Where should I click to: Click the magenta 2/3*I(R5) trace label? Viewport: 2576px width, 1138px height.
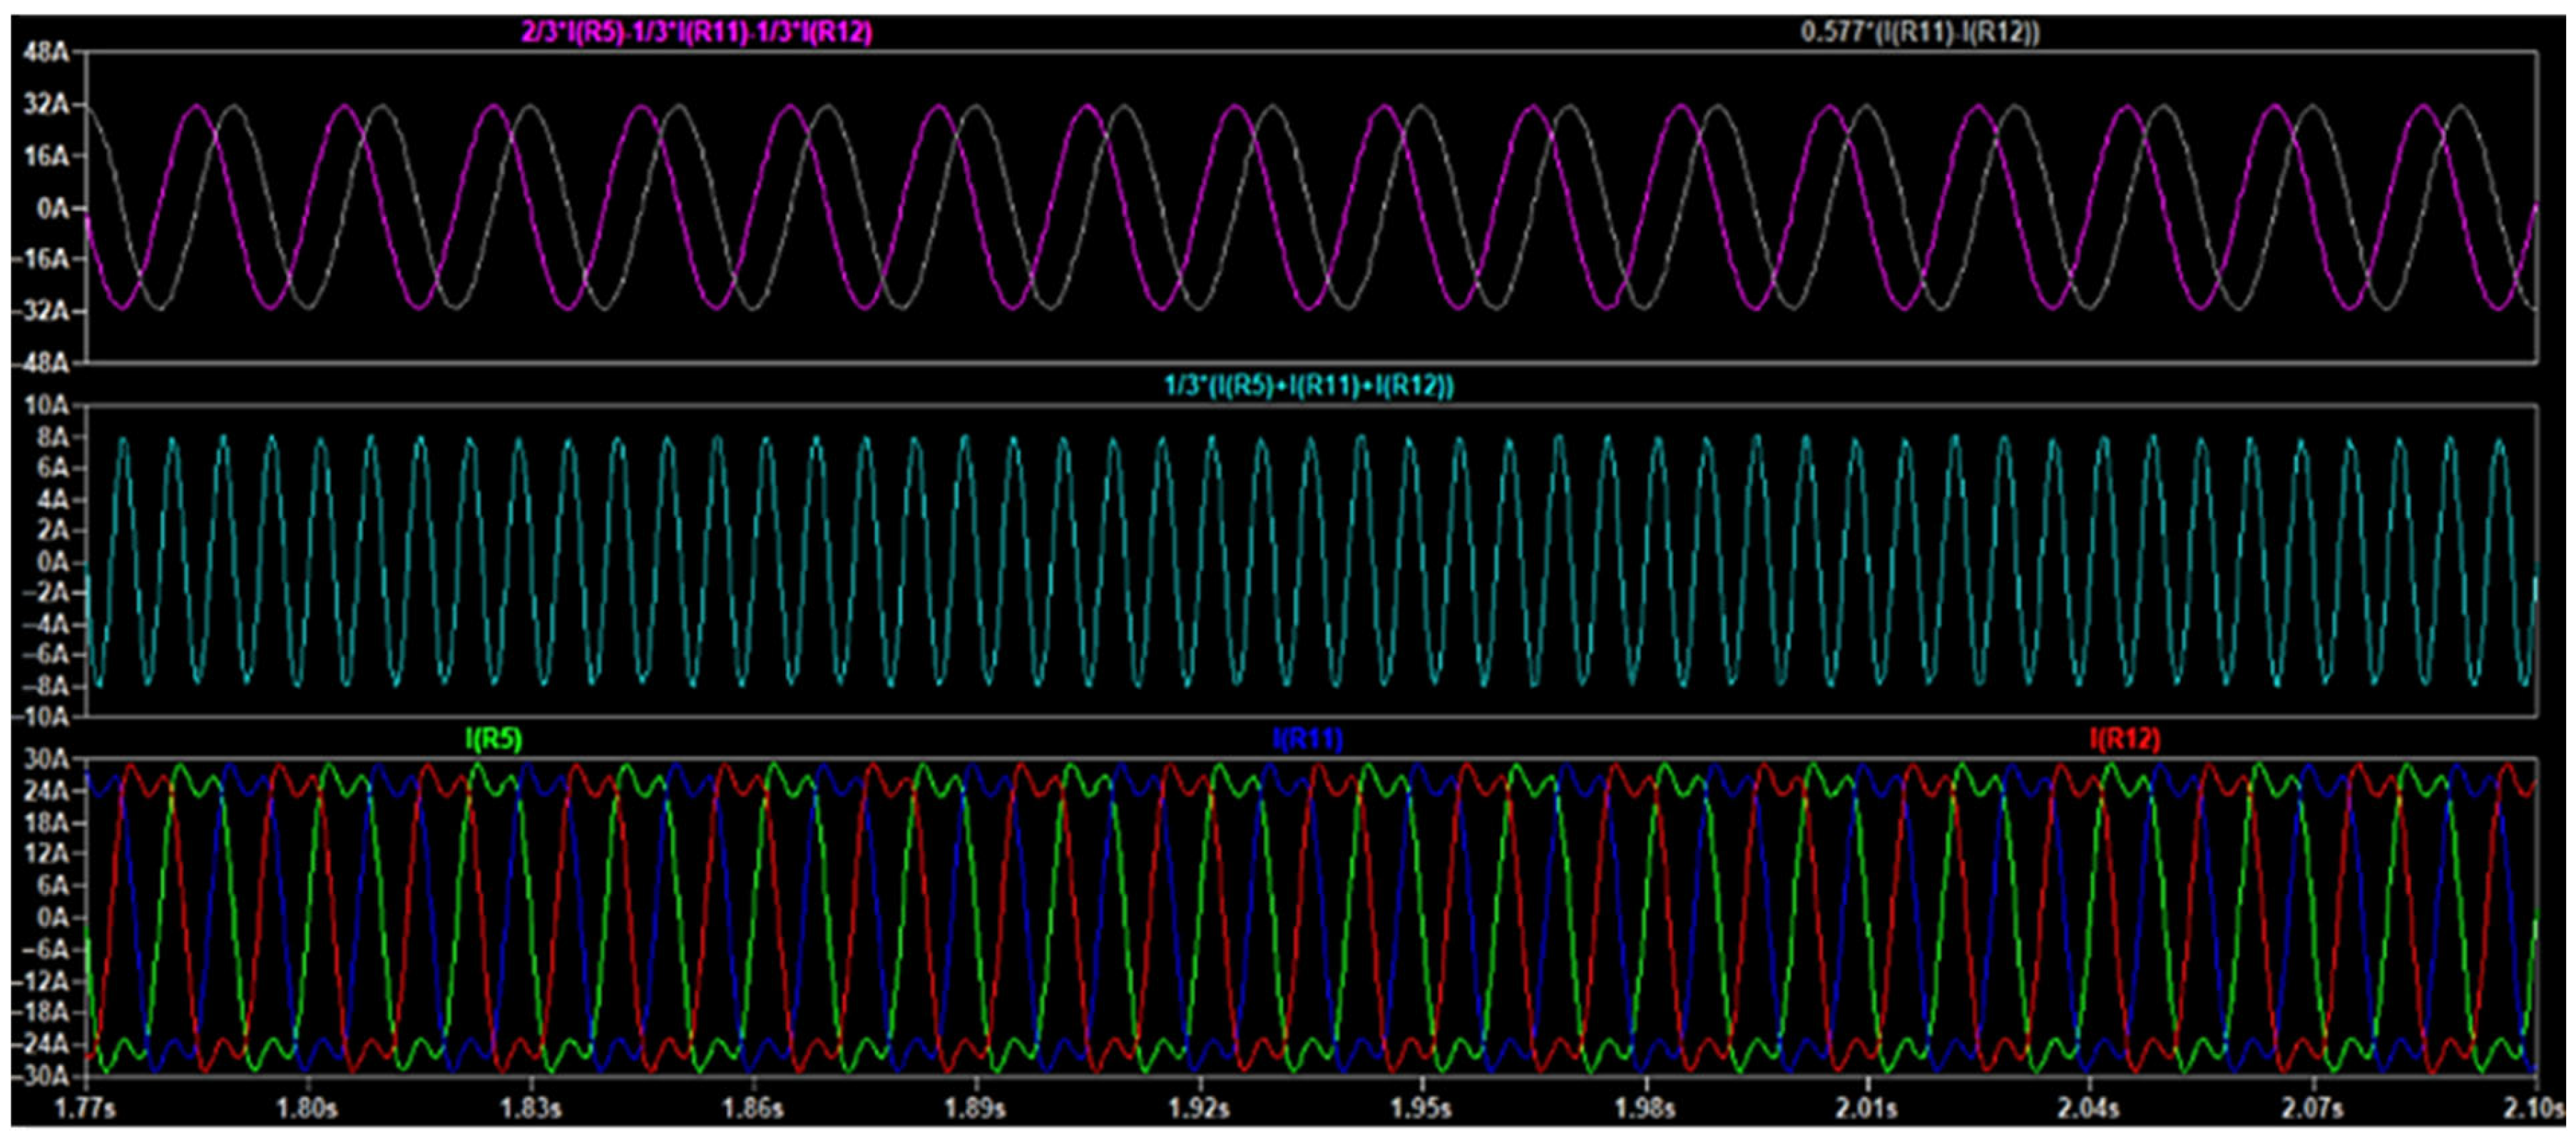696,33
